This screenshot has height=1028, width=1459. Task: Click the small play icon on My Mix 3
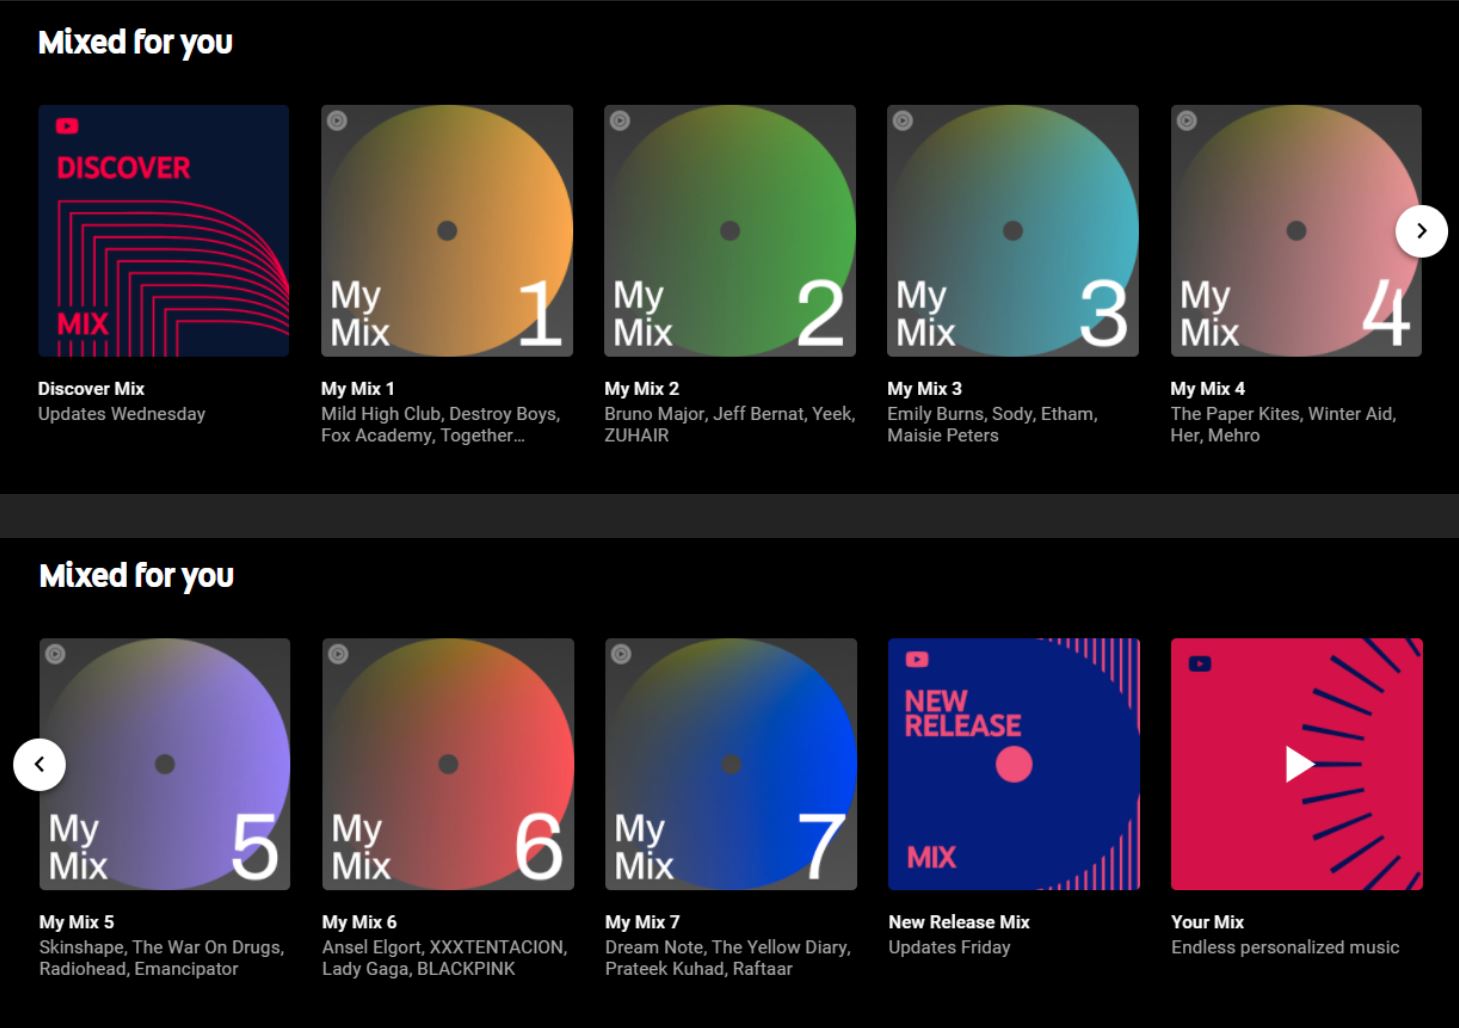pos(903,121)
